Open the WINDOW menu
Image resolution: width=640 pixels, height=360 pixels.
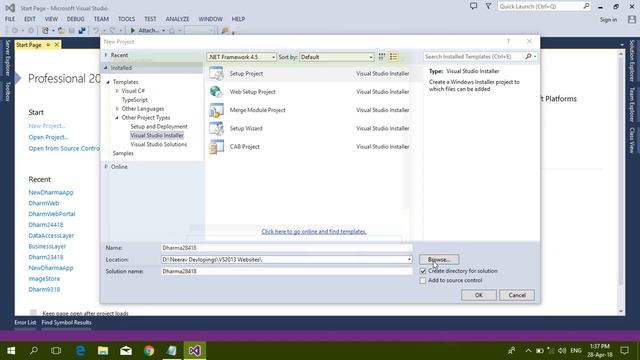210,19
